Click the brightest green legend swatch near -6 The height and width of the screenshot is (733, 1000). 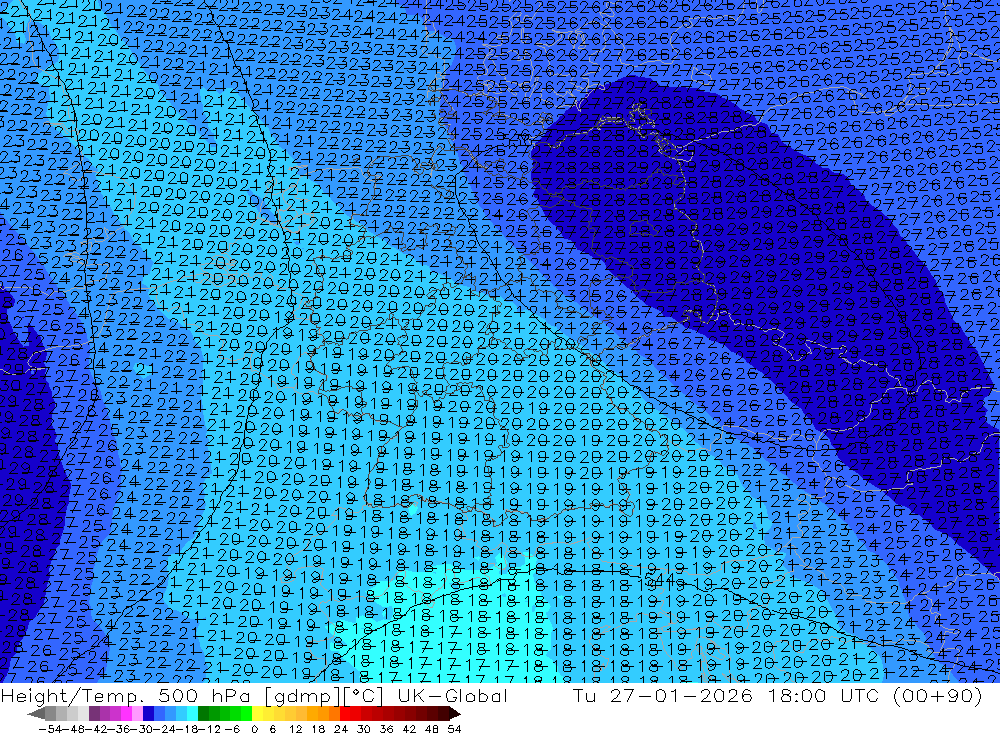coord(246,714)
